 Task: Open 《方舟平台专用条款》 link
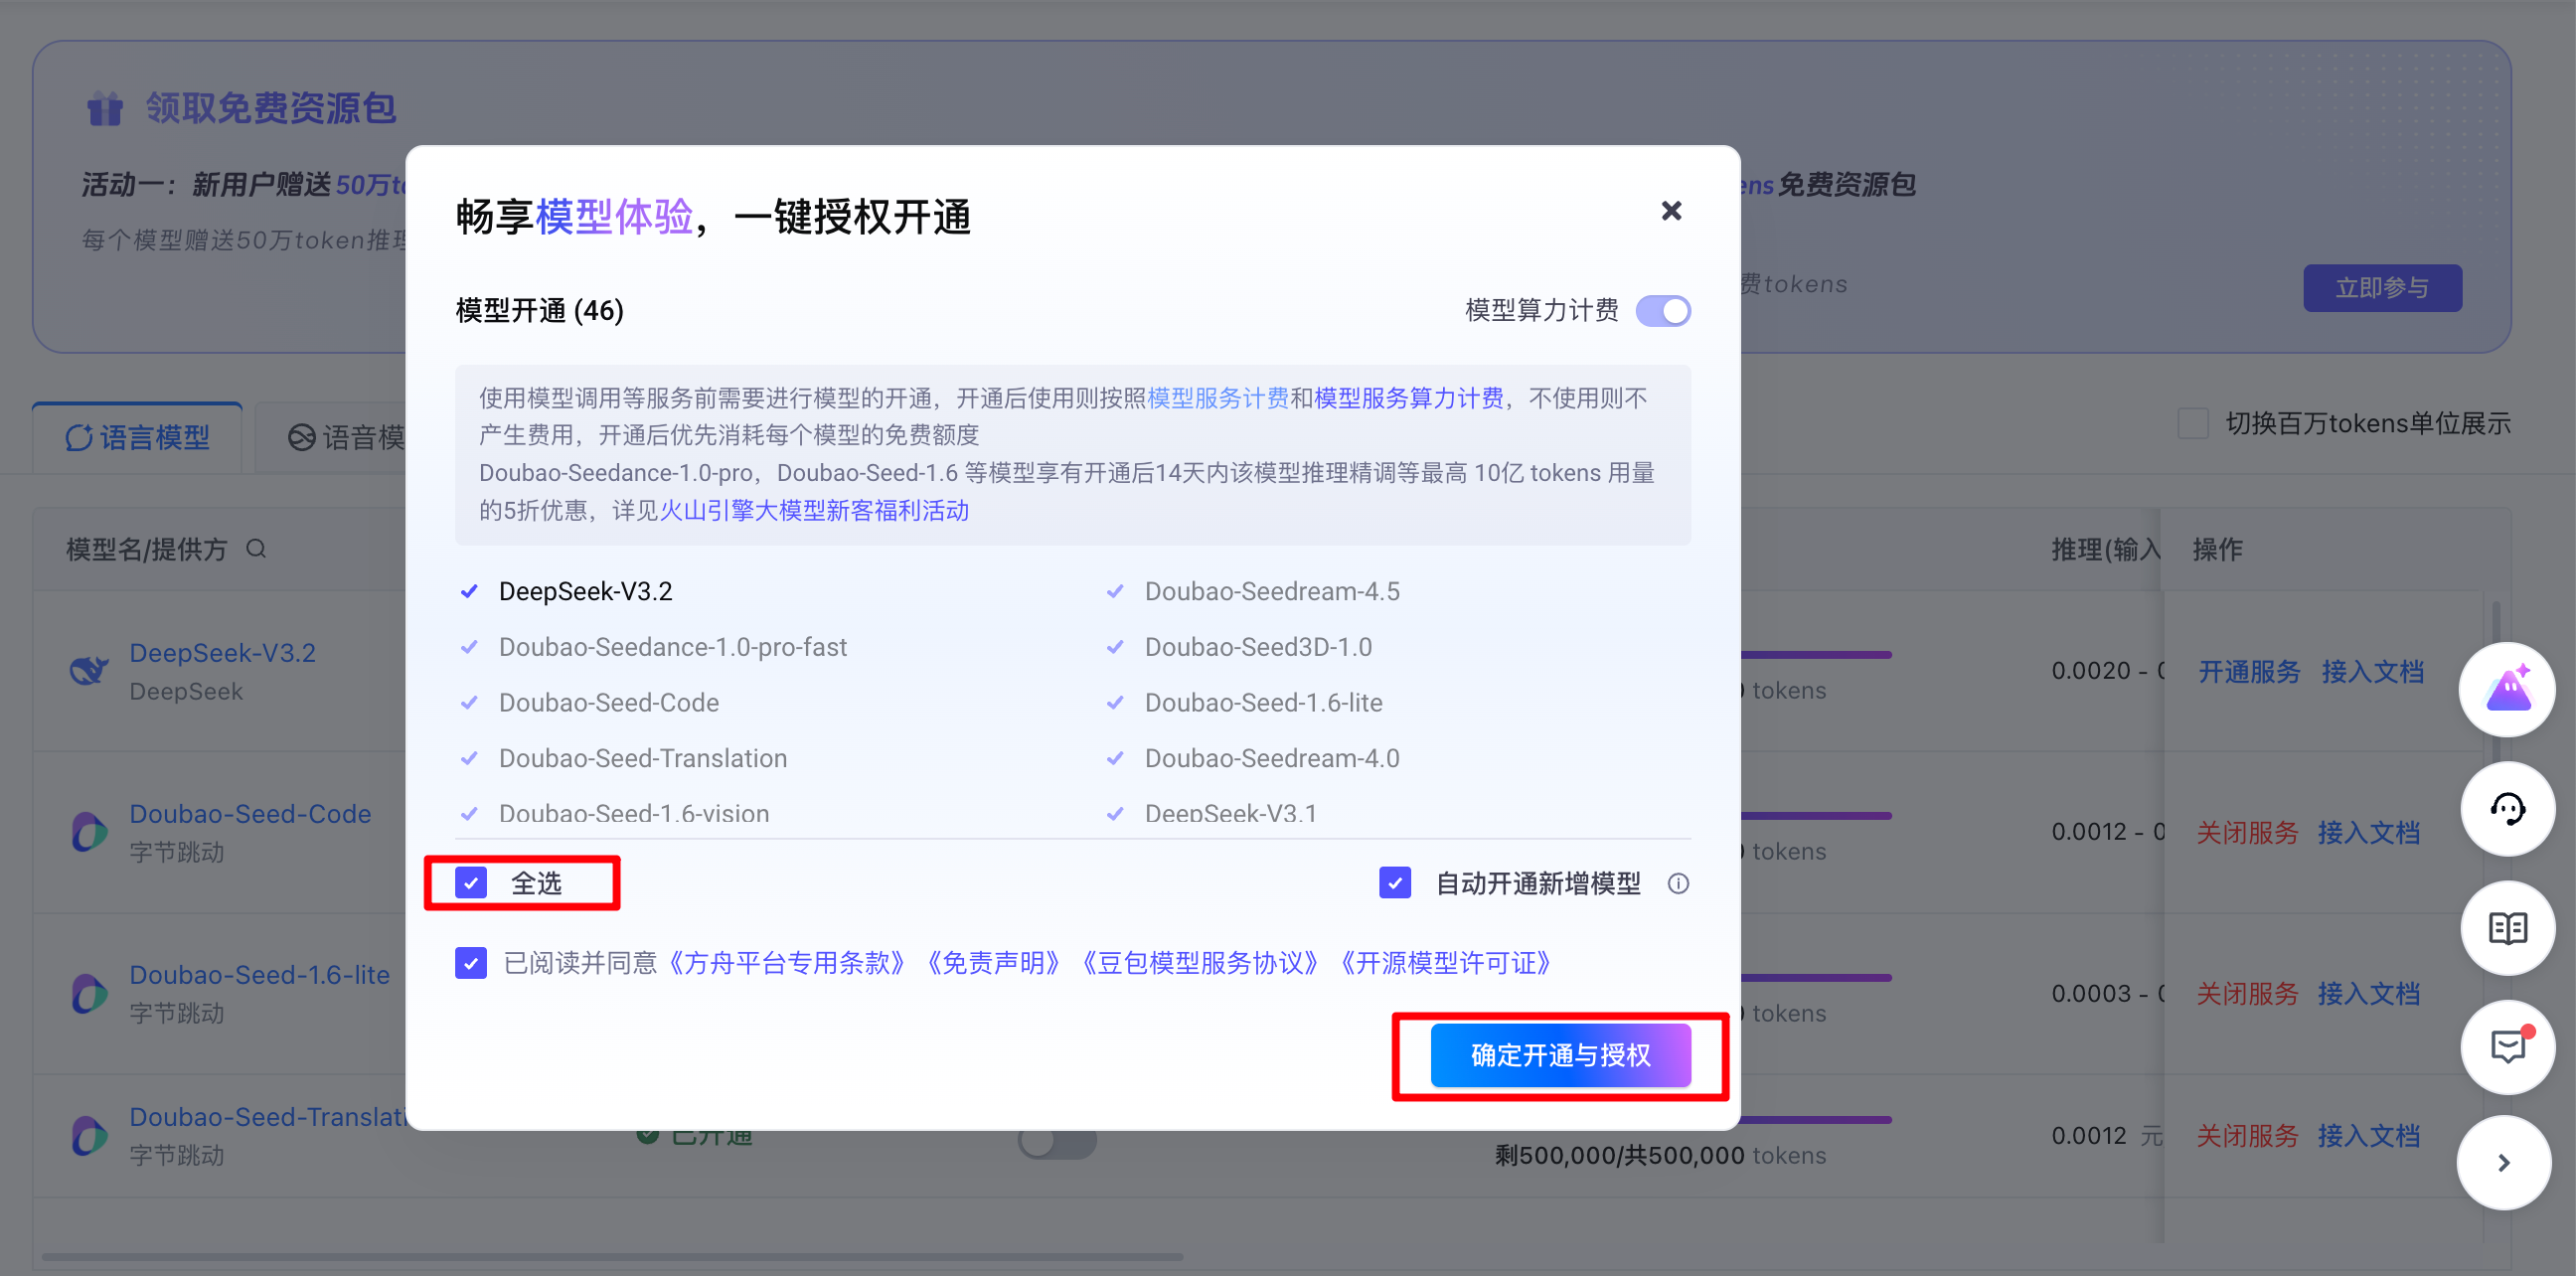[x=787, y=963]
